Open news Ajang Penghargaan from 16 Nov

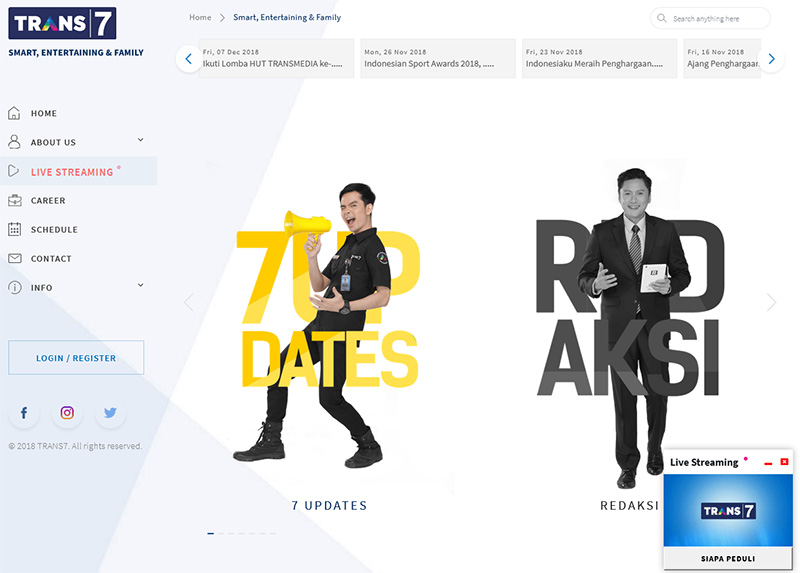[722, 58]
